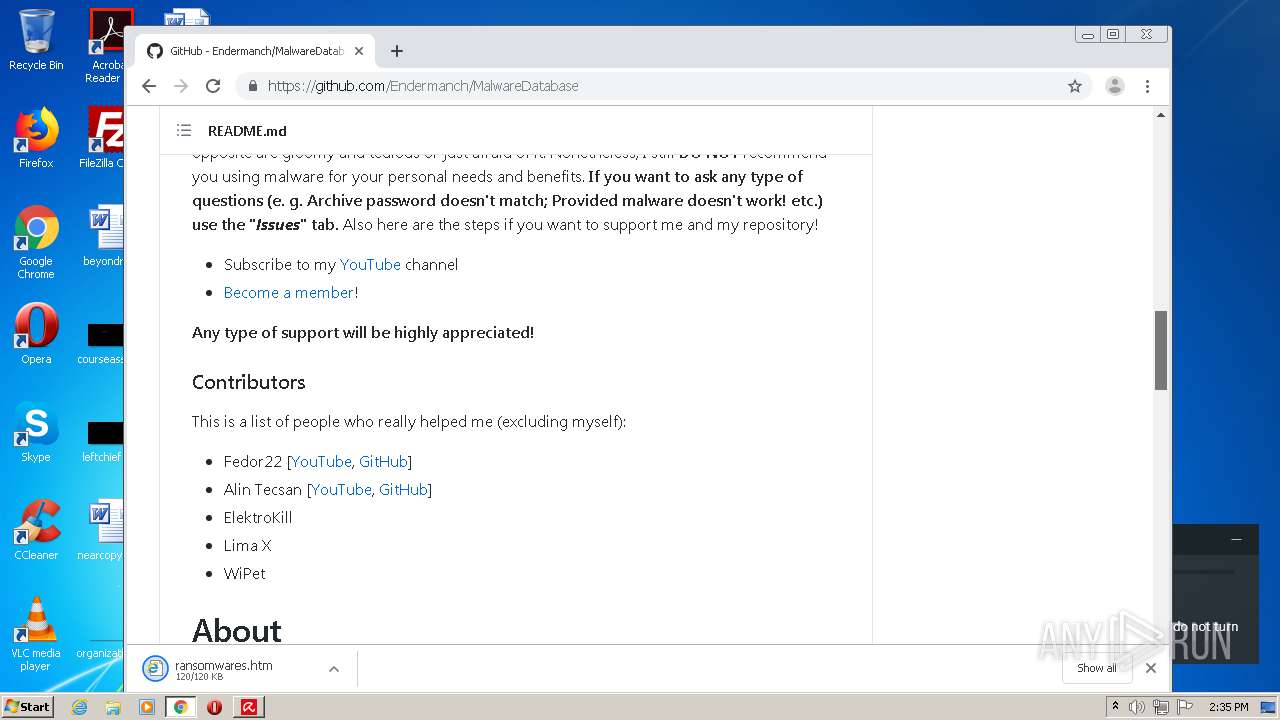Close the downloads bar
The width and height of the screenshot is (1280, 720).
[1151, 668]
